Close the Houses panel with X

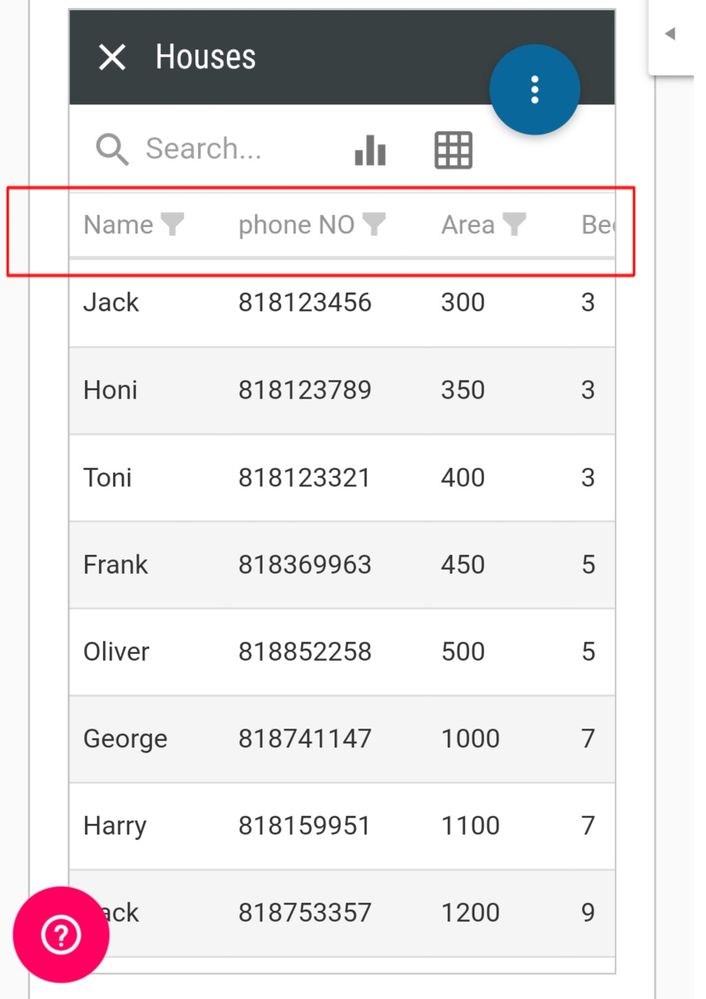pyautogui.click(x=112, y=57)
